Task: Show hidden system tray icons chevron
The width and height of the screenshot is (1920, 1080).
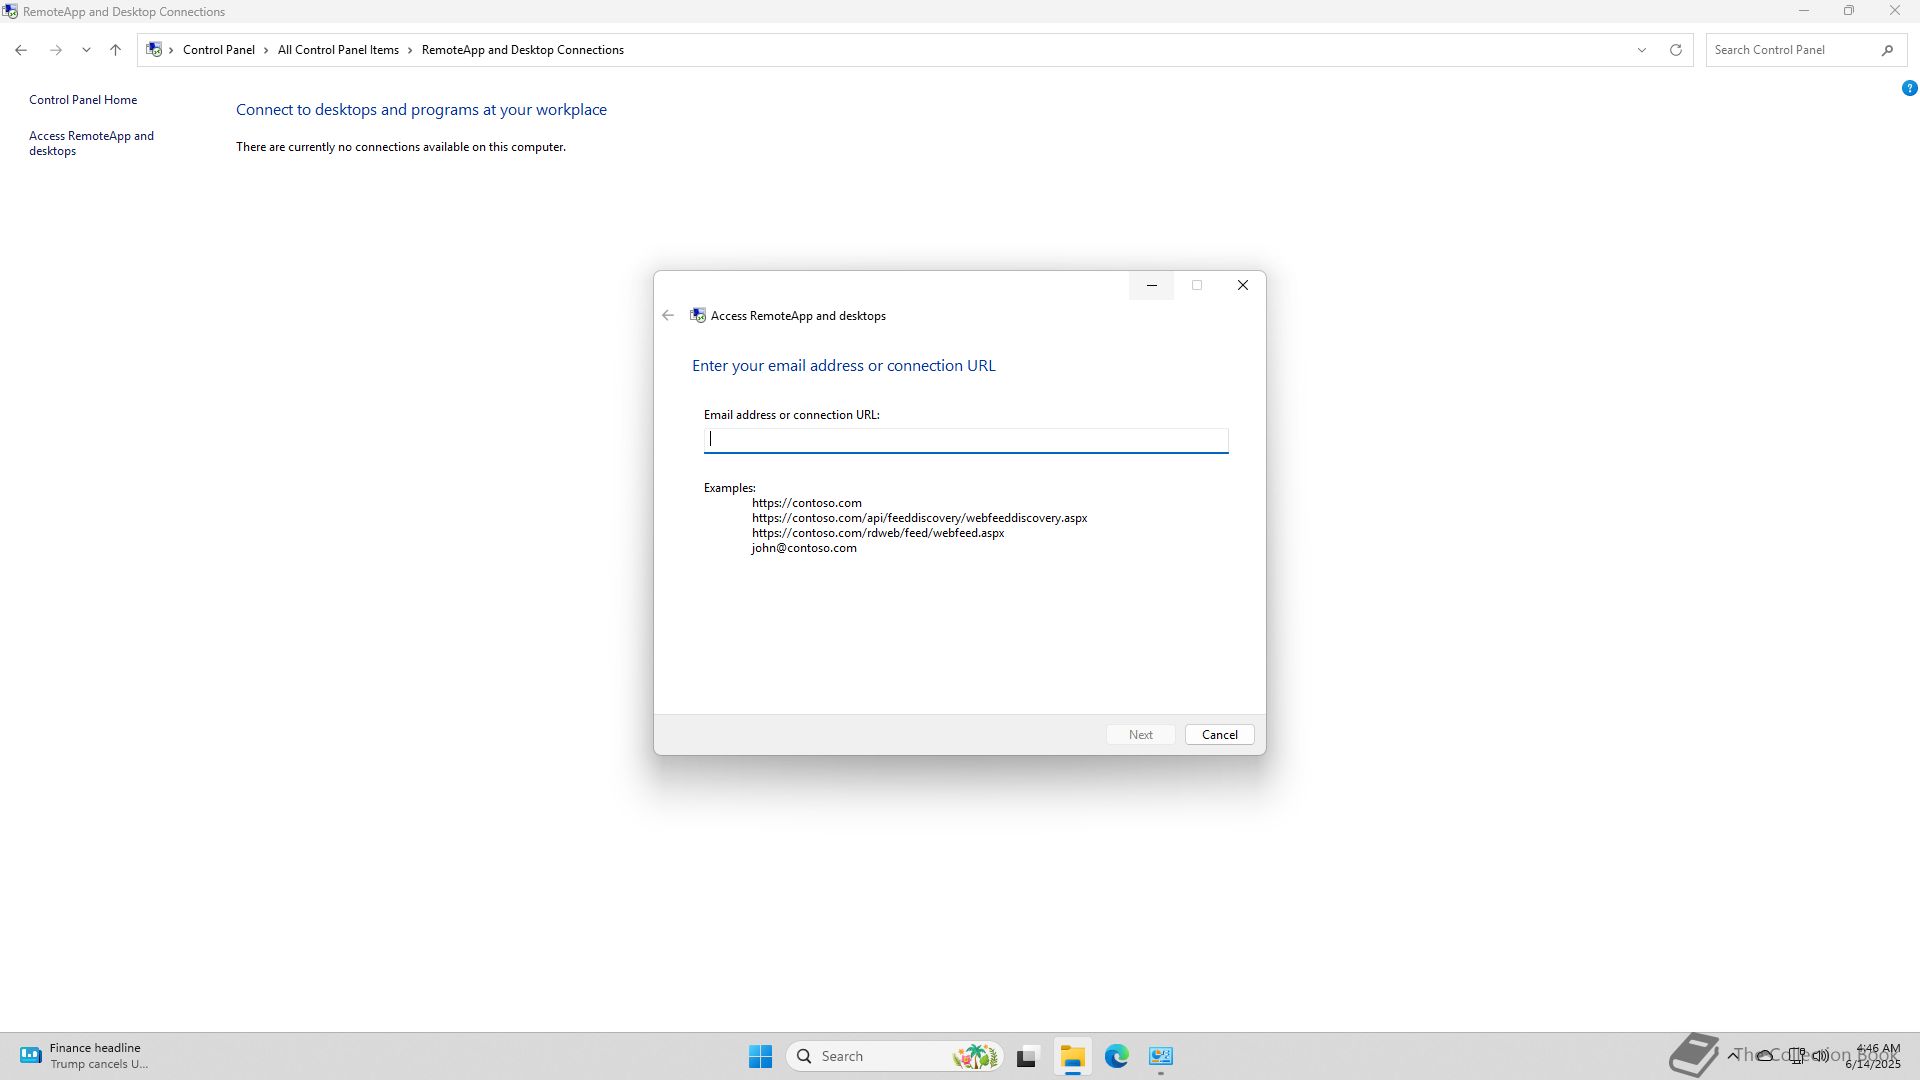Action: click(1732, 1056)
